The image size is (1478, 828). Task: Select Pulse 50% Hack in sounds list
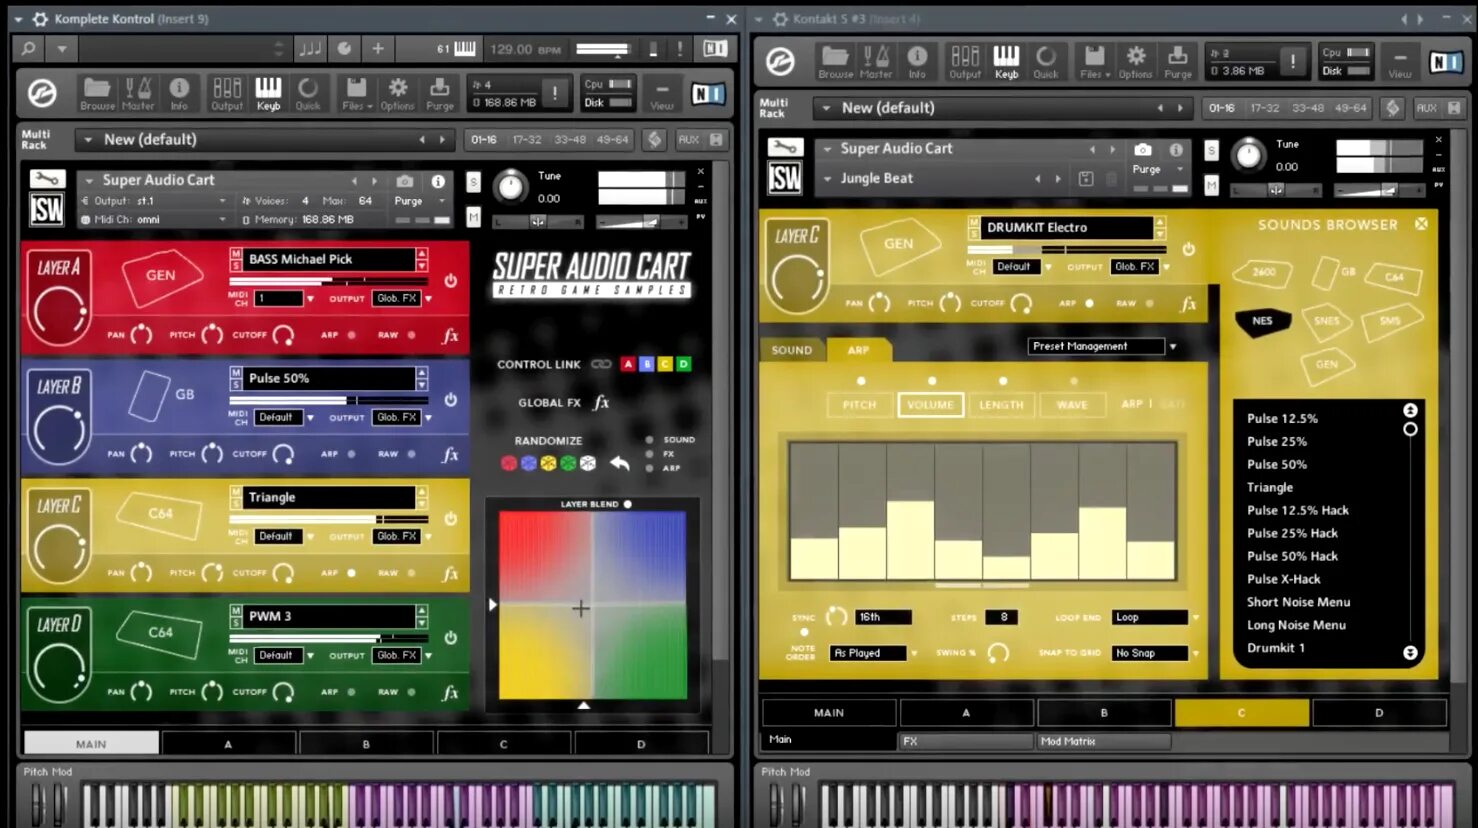point(1292,556)
